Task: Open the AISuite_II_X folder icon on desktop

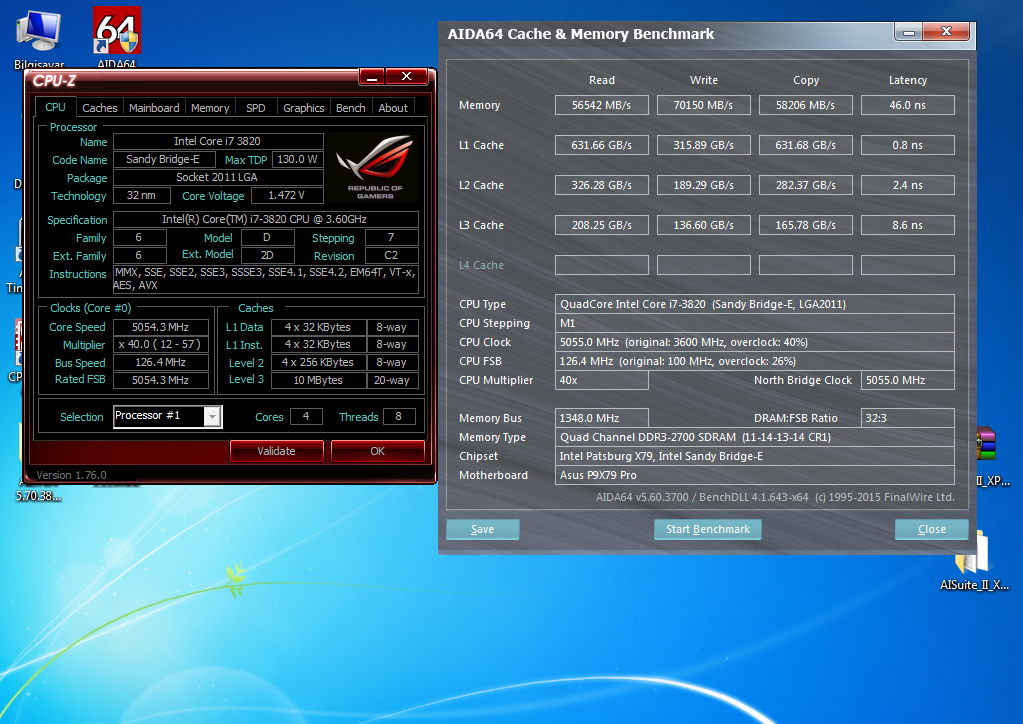Action: [x=973, y=553]
